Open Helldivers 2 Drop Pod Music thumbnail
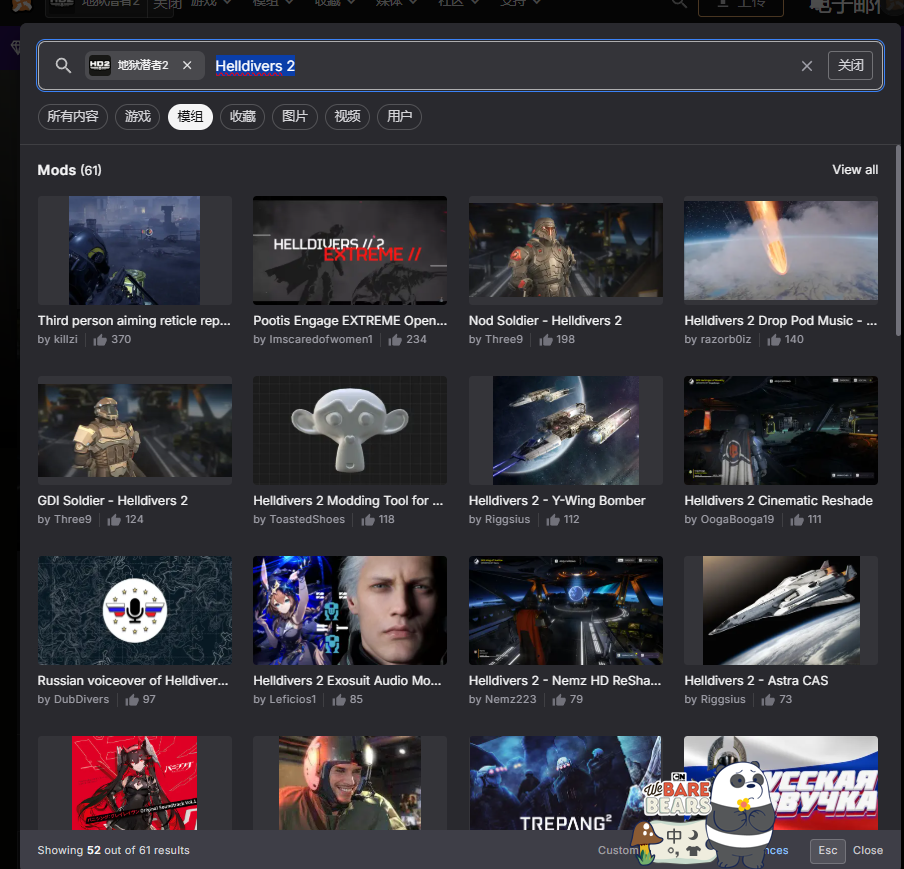The width and height of the screenshot is (904, 869). click(781, 250)
